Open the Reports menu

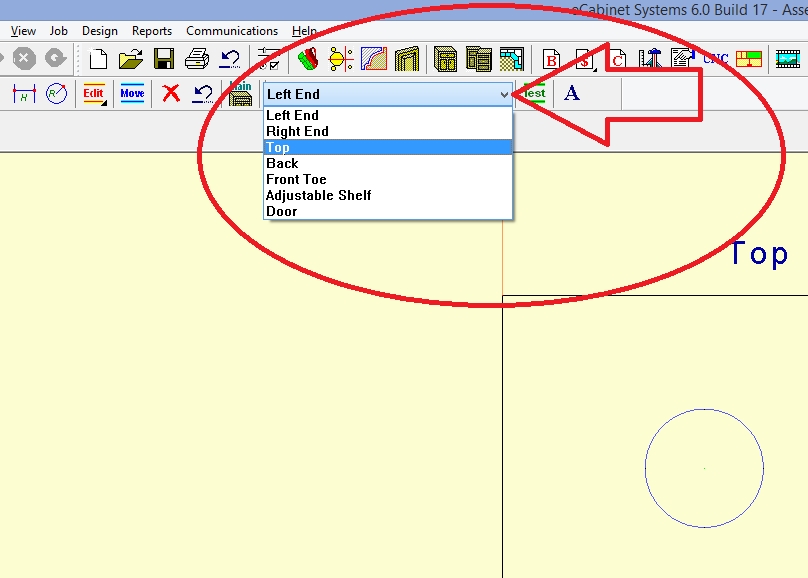(x=152, y=31)
